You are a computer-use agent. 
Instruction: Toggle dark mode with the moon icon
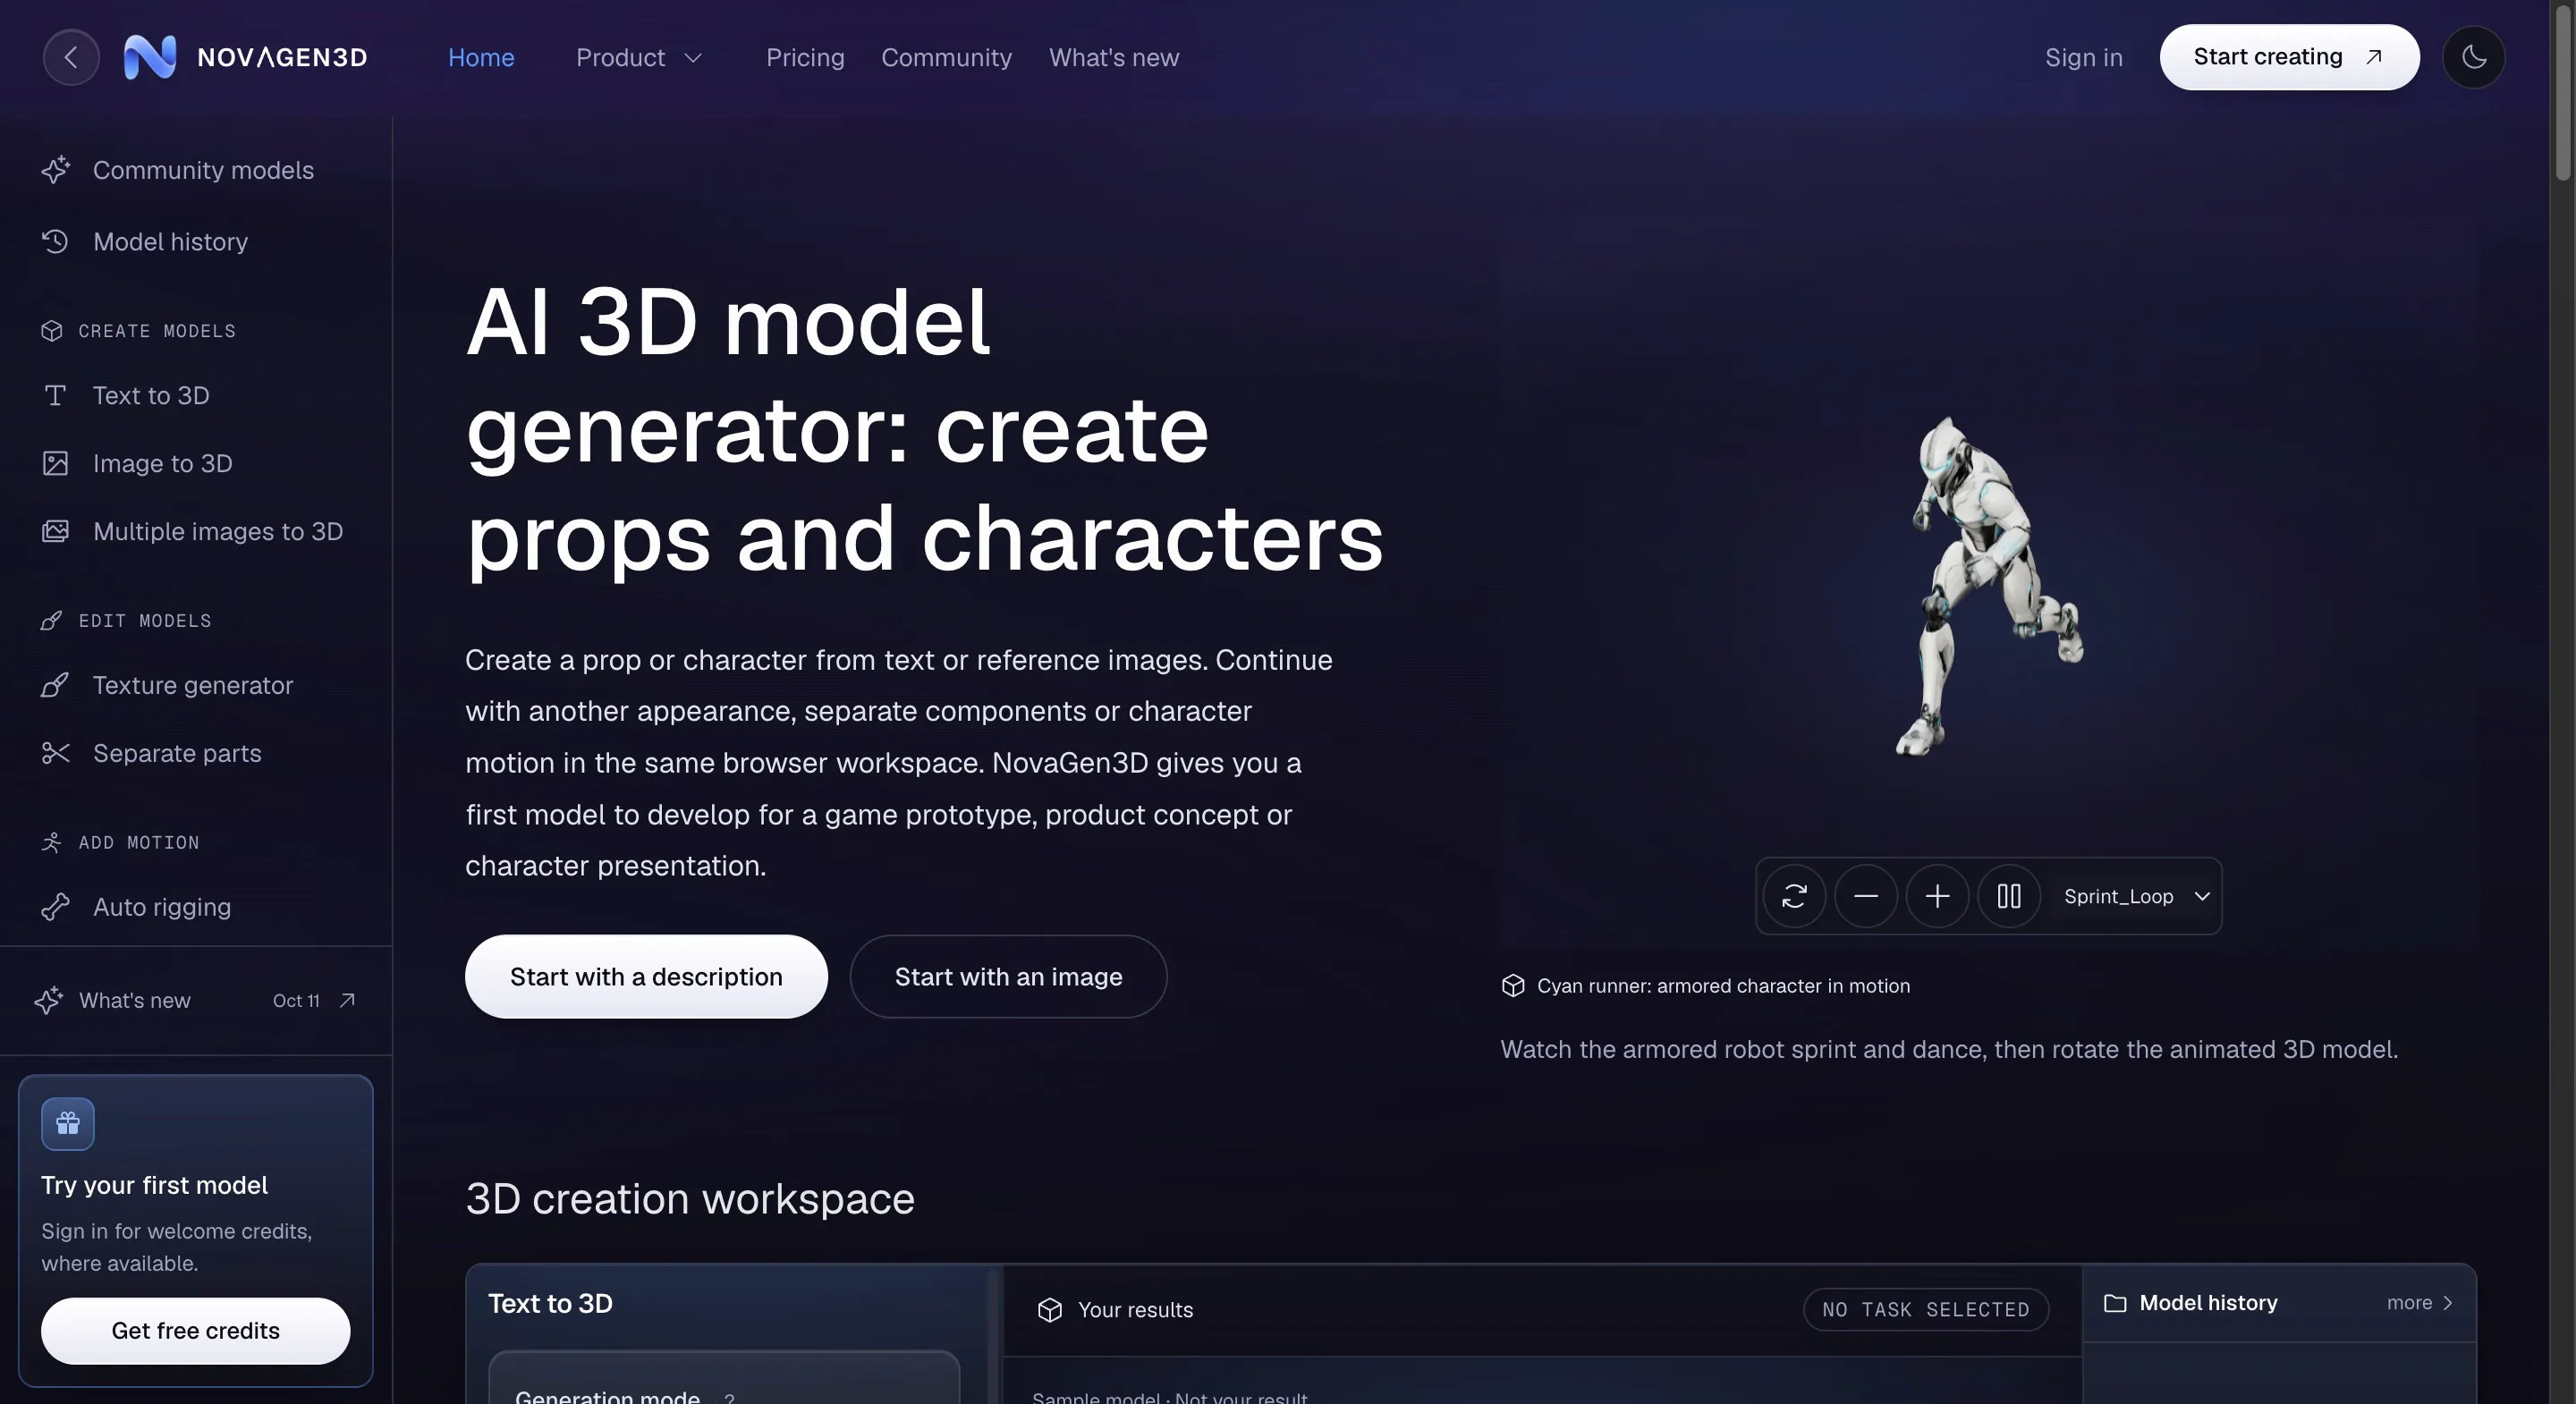pyautogui.click(x=2473, y=57)
